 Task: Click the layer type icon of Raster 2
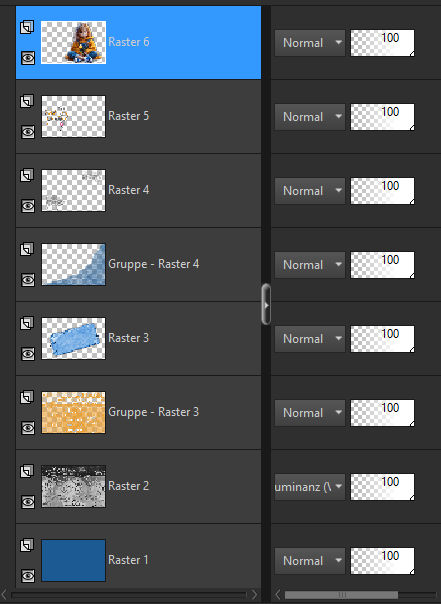pos(27,471)
